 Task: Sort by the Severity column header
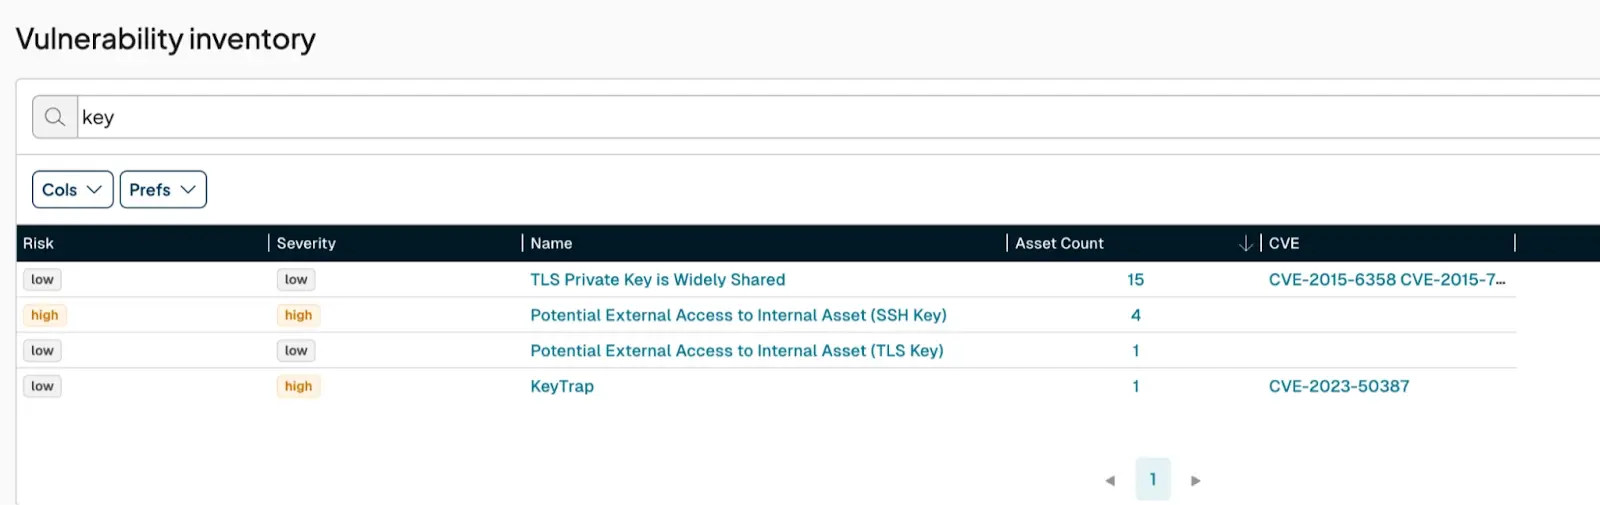click(306, 243)
